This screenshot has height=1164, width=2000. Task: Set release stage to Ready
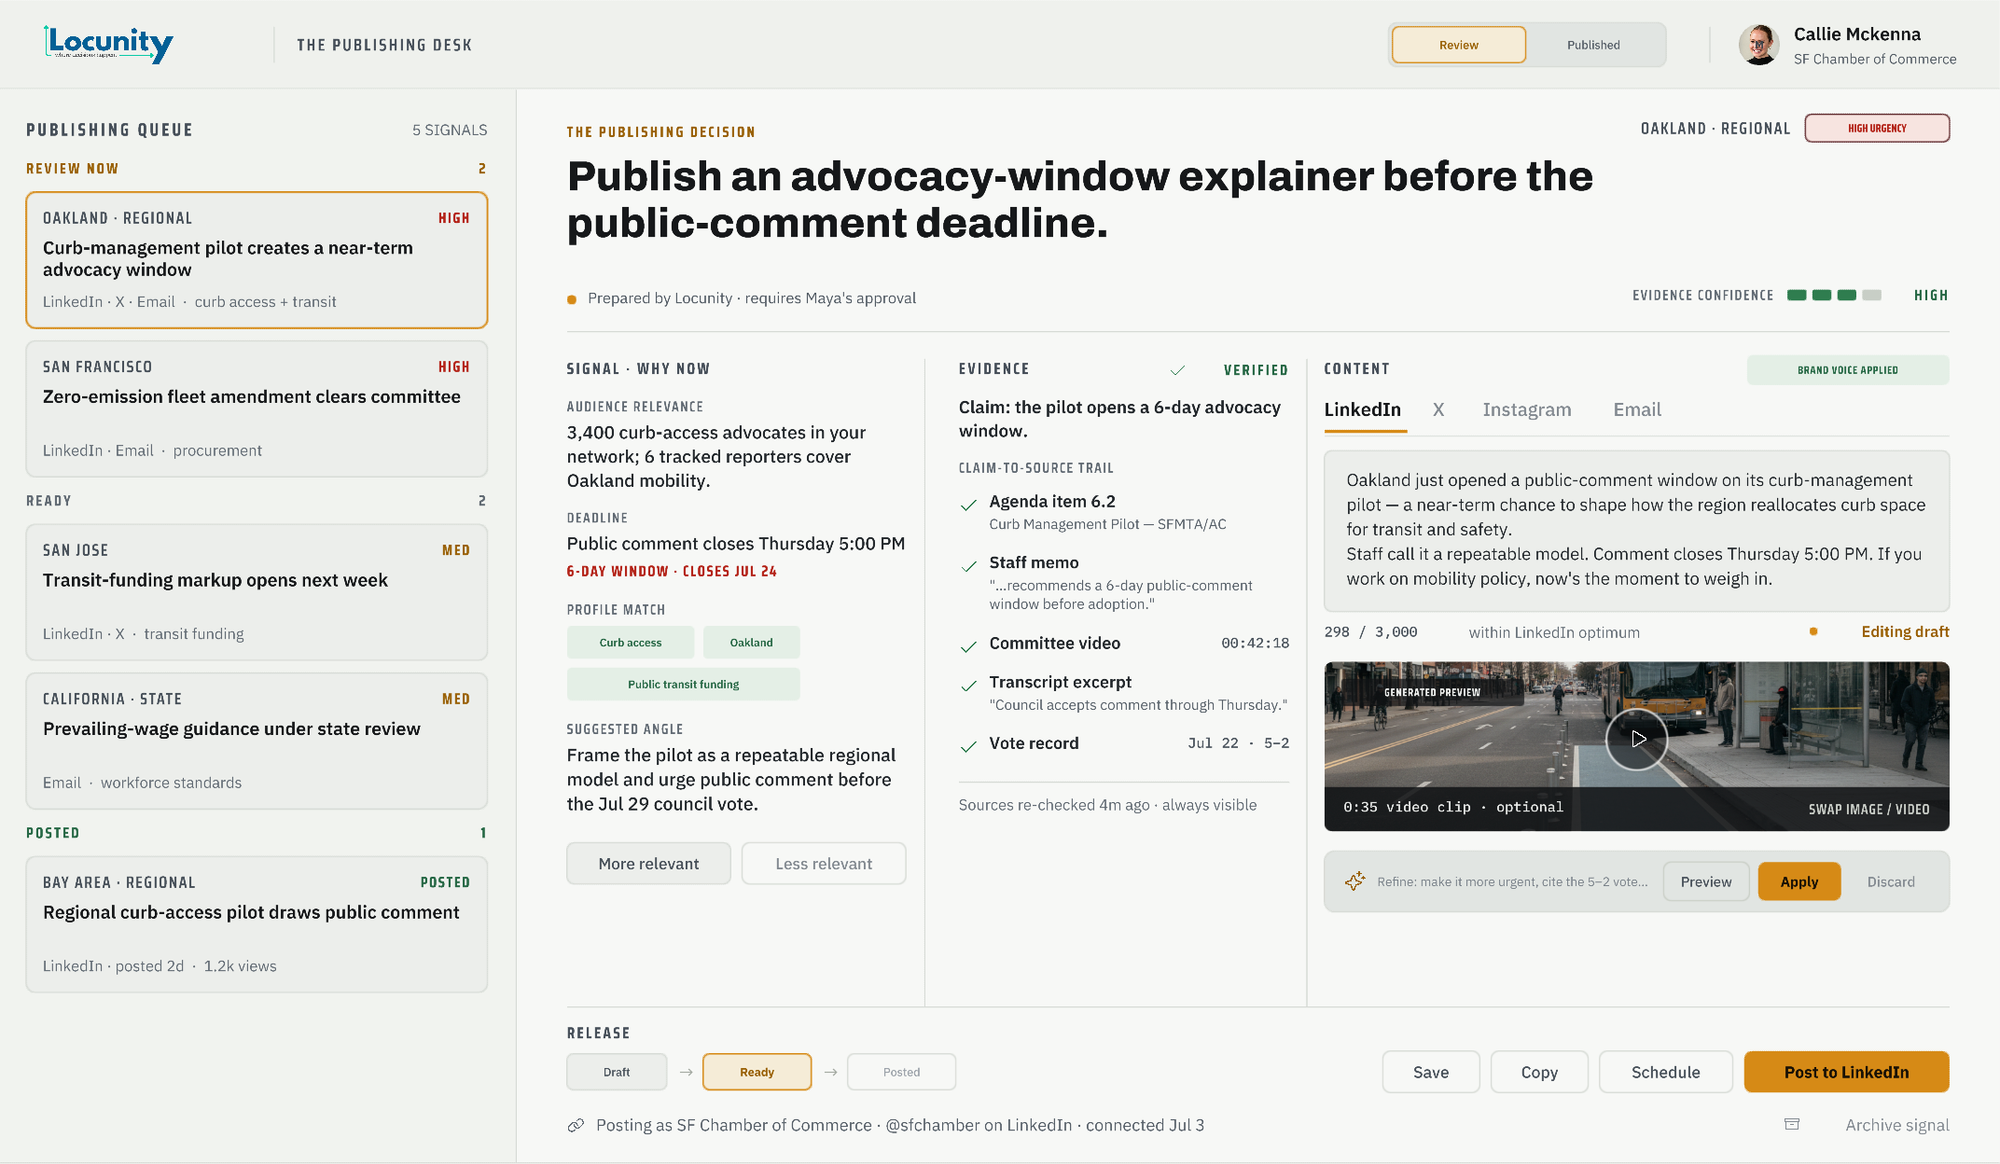(757, 1072)
